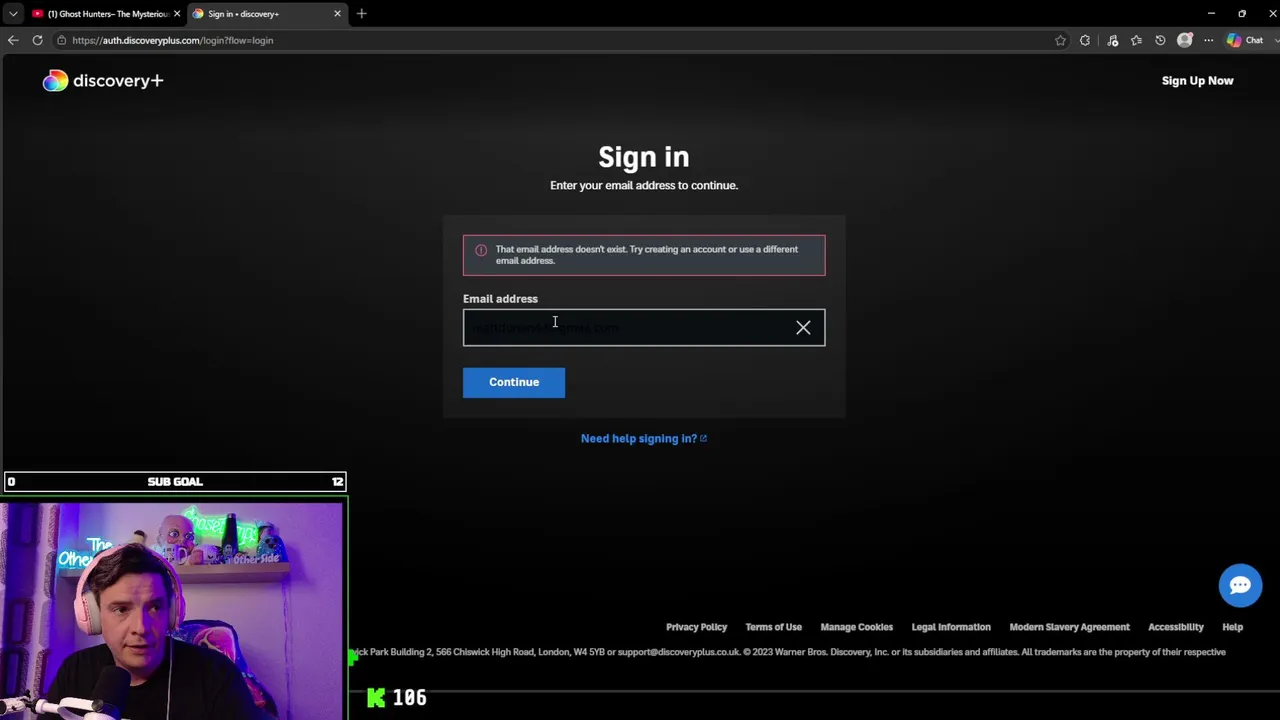Image resolution: width=1280 pixels, height=720 pixels.
Task: Select the Sign in discovery+ tab
Action: click(x=267, y=14)
